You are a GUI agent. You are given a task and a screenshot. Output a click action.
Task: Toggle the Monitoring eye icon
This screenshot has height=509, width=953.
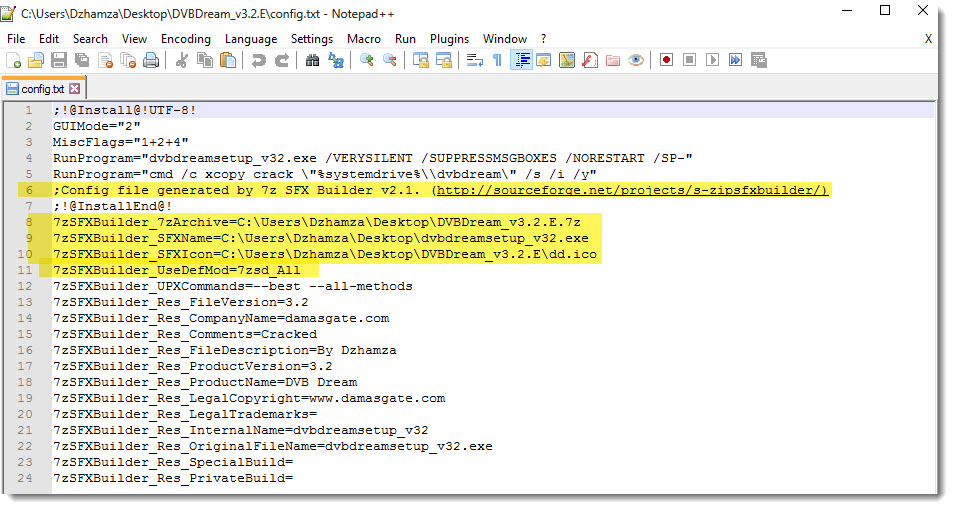tap(636, 60)
